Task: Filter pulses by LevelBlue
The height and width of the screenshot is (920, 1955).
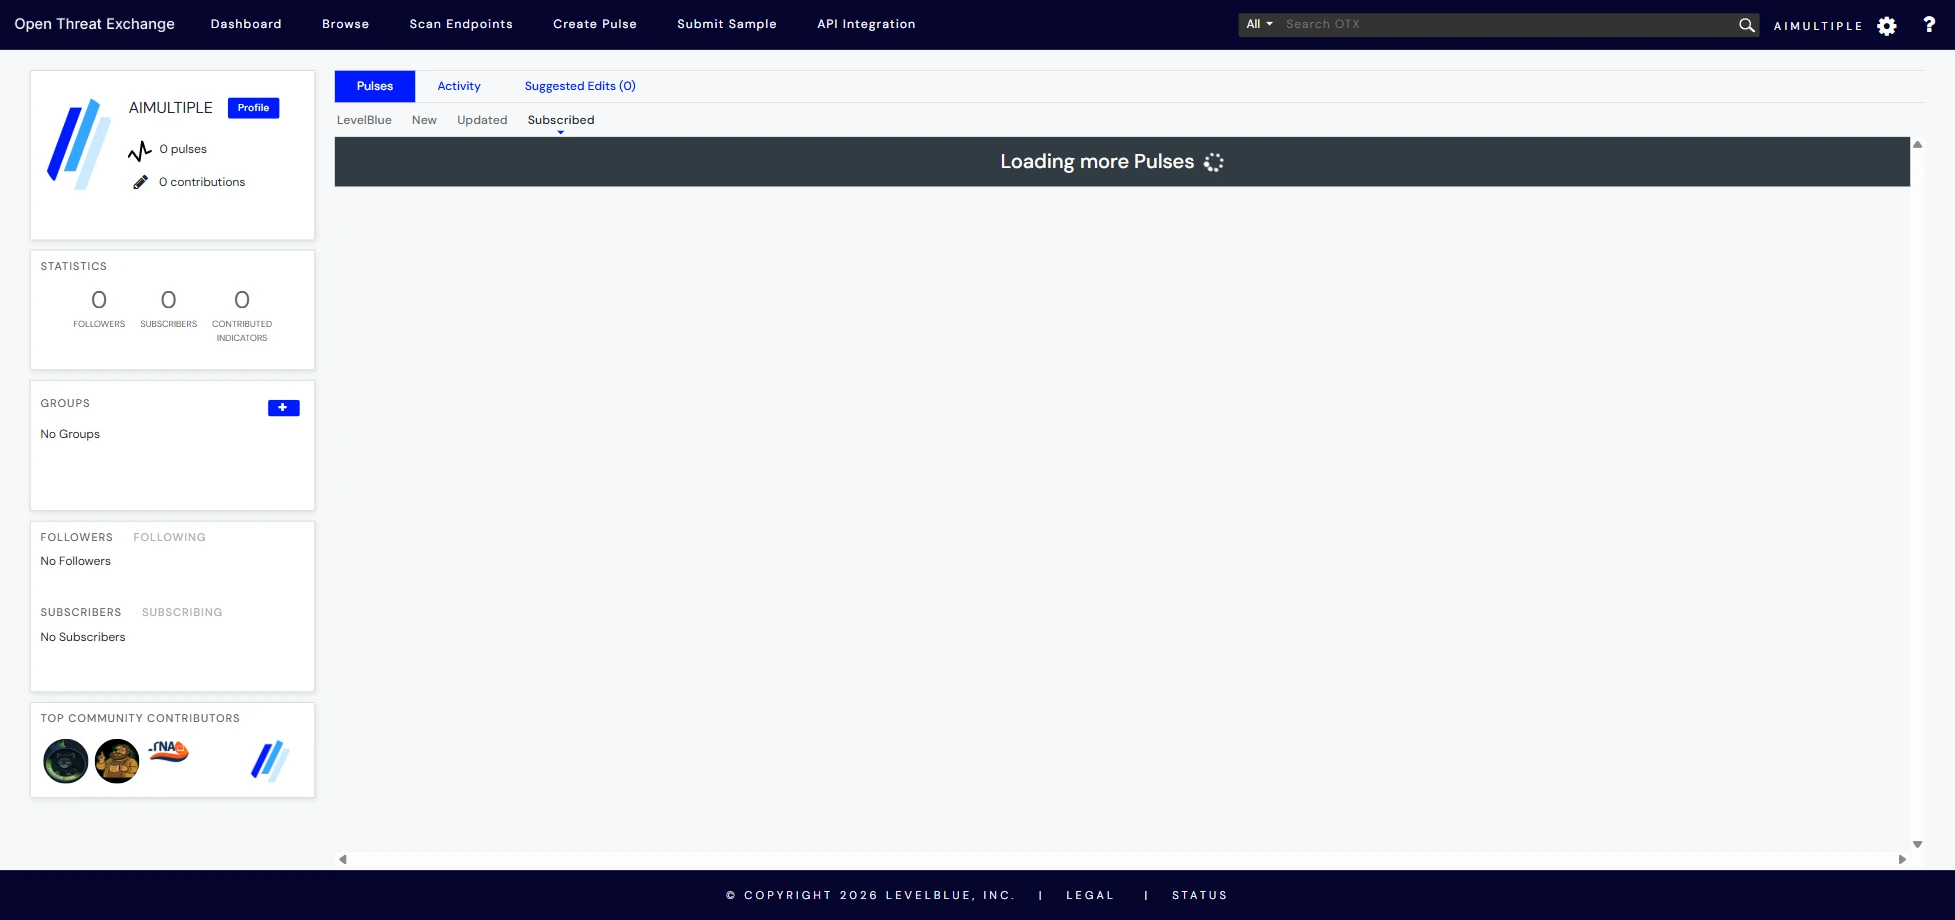Action: pos(364,120)
